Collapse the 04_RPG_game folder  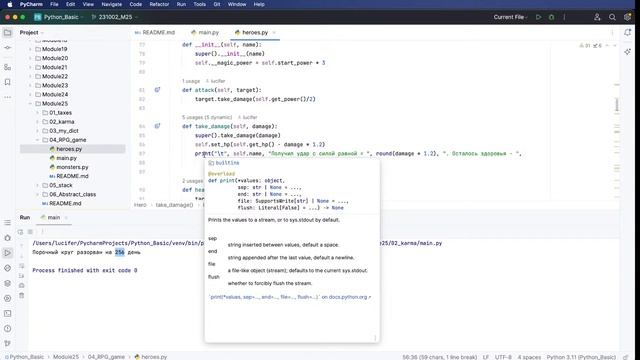tap(38, 140)
